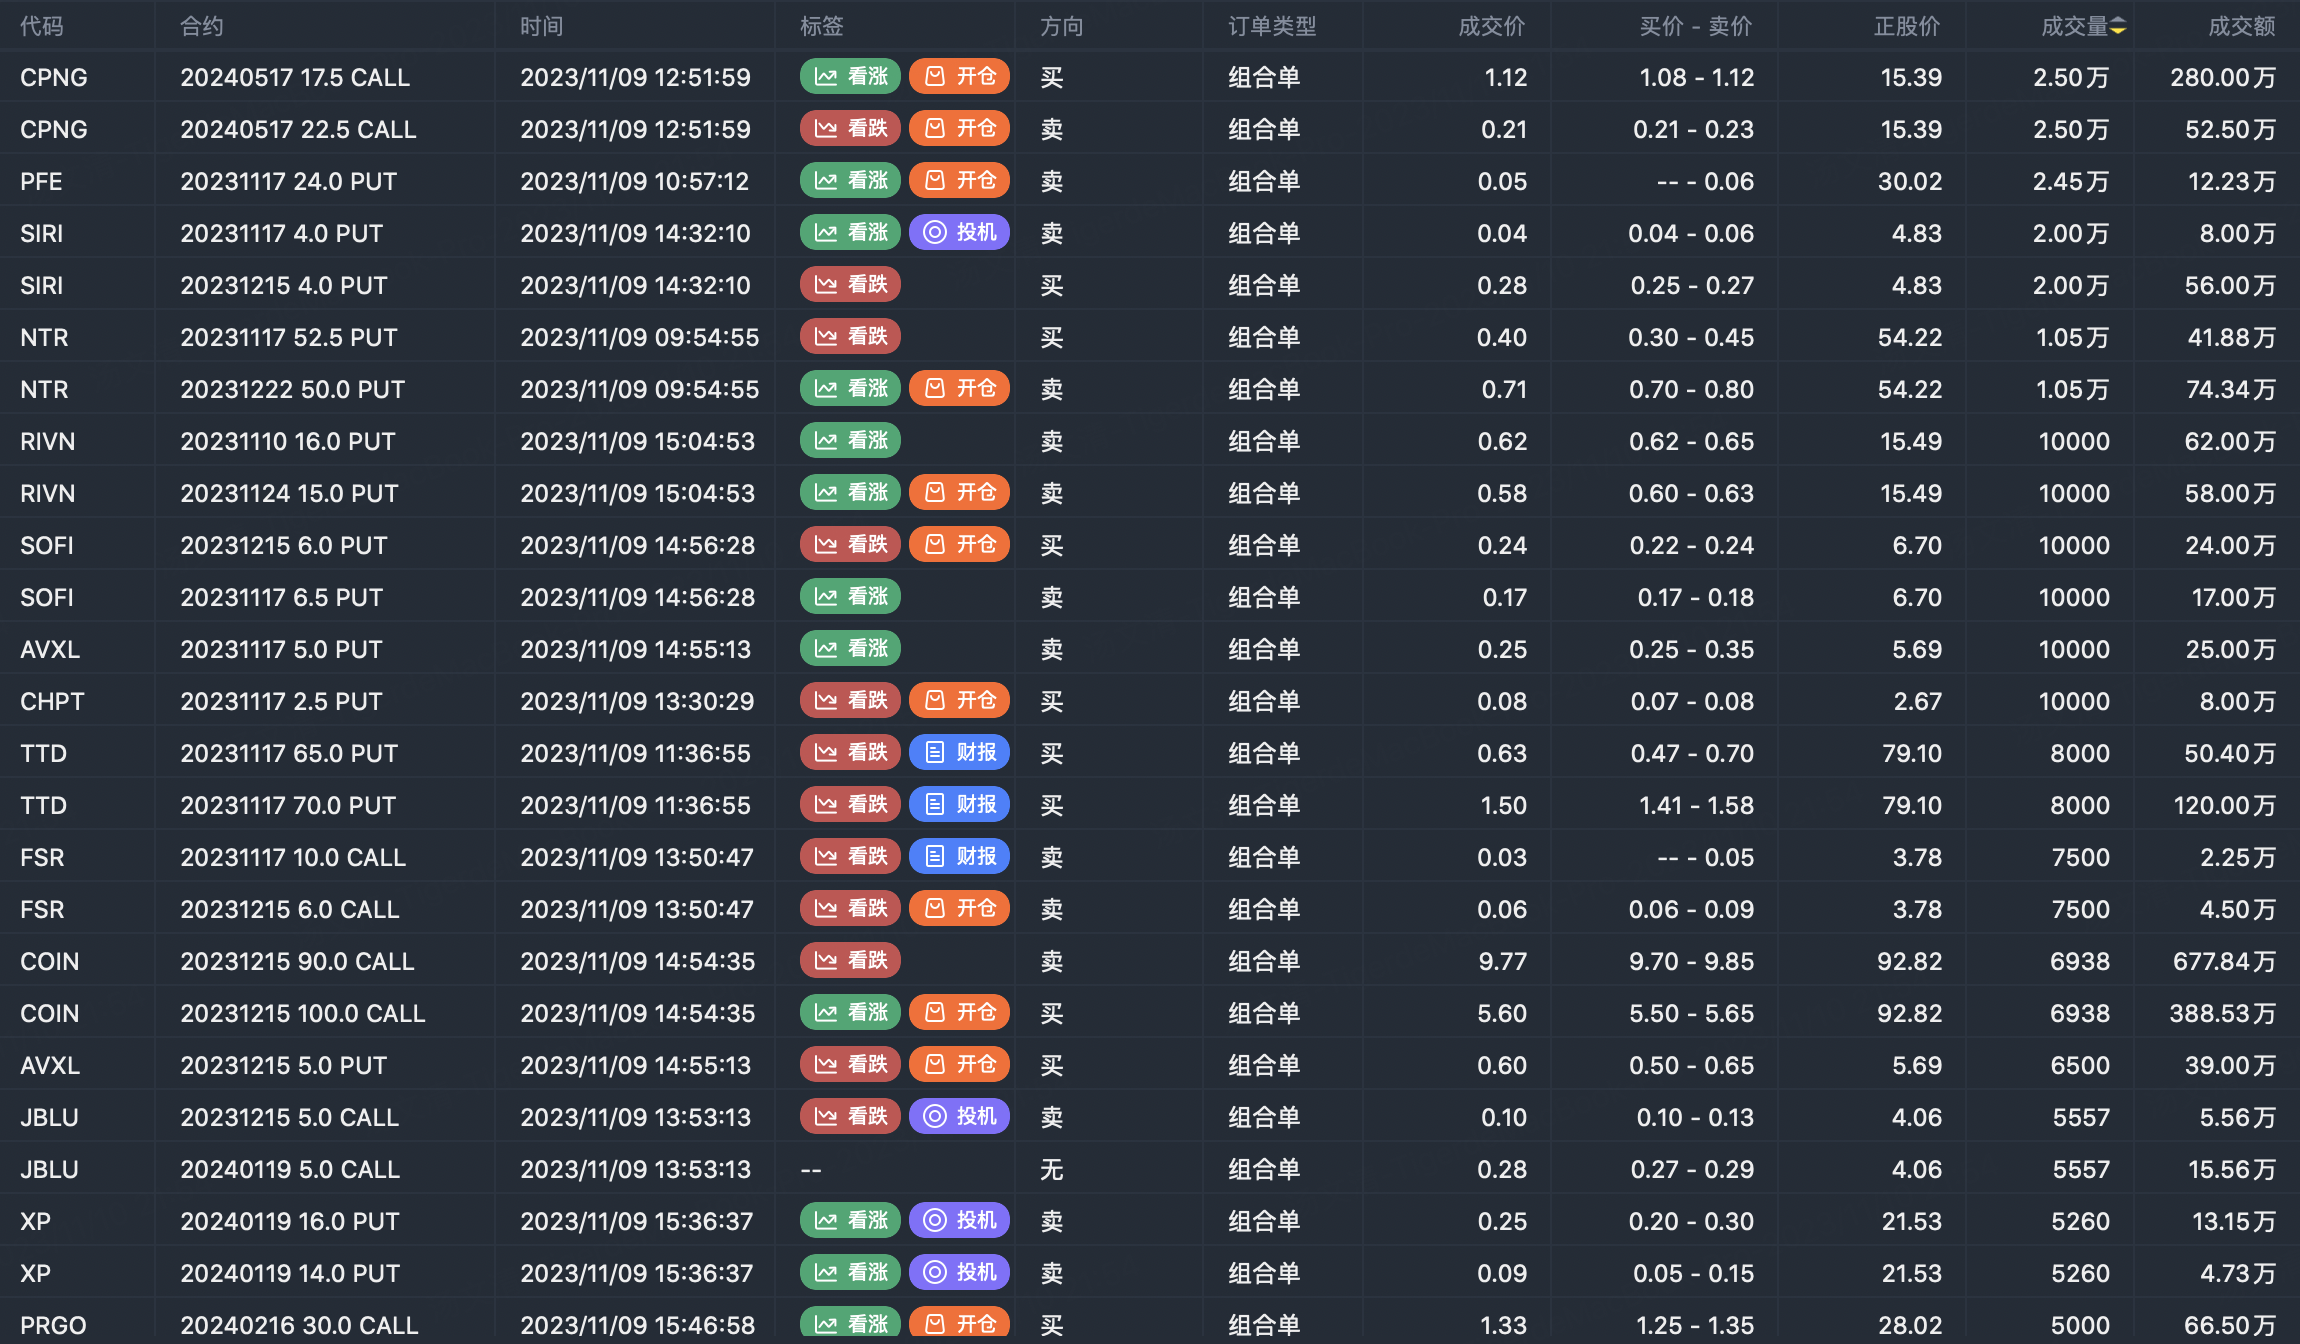The image size is (2300, 1344).
Task: Click direction 无 on JBLU 20240119 row
Action: (1052, 1169)
